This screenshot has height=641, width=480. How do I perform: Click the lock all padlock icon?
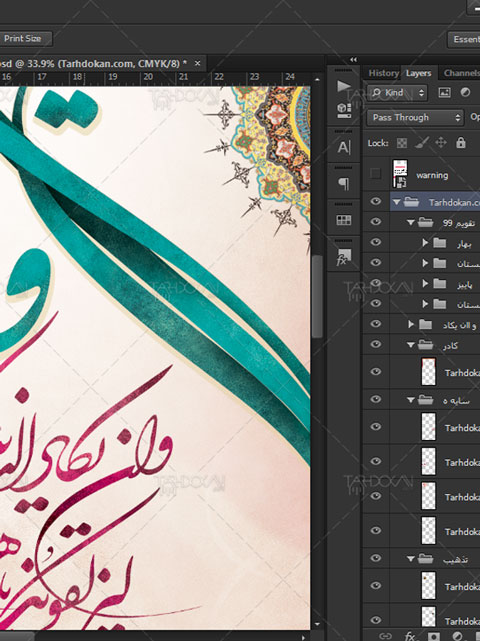pyautogui.click(x=461, y=143)
